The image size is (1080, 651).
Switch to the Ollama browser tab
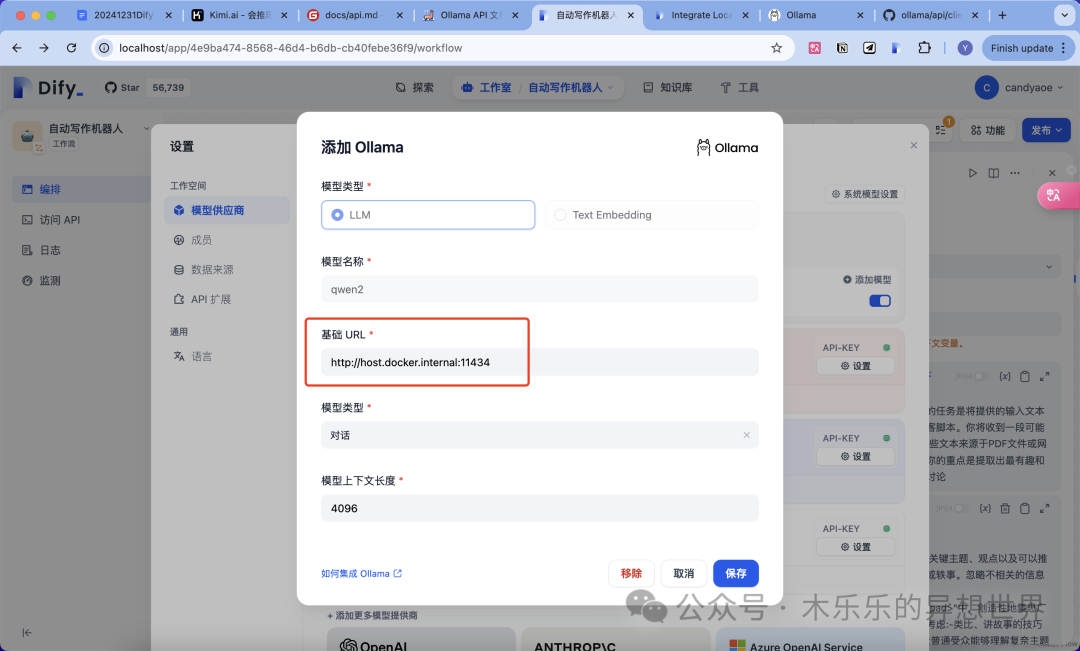pyautogui.click(x=816, y=14)
